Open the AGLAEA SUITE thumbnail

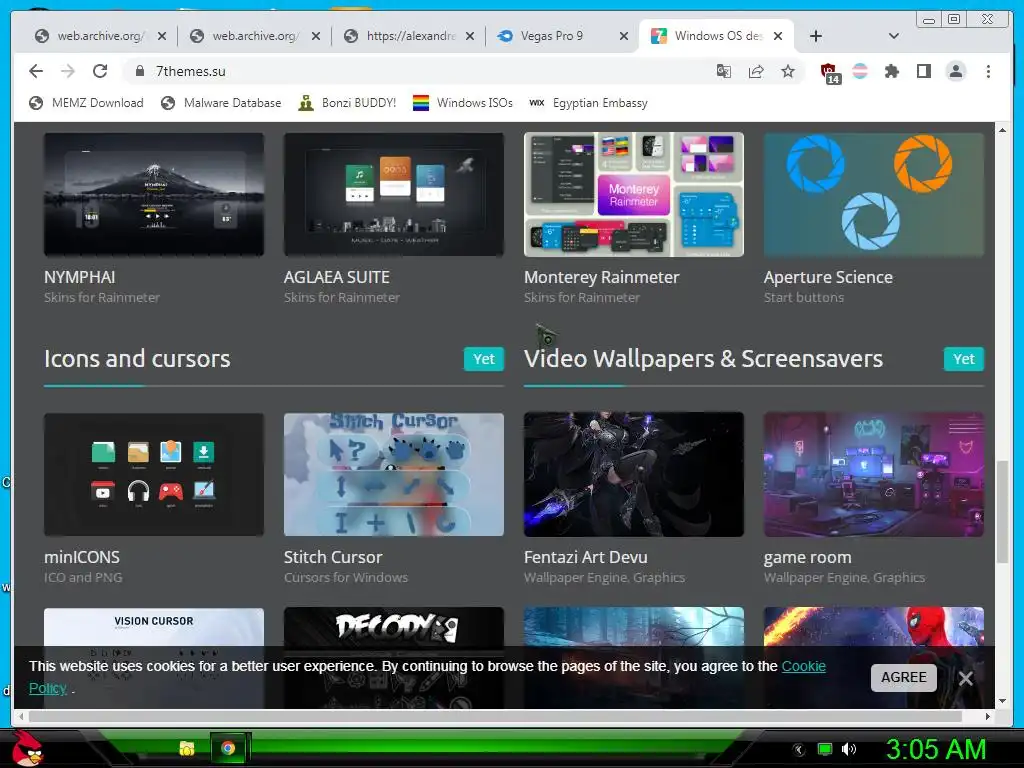[394, 194]
